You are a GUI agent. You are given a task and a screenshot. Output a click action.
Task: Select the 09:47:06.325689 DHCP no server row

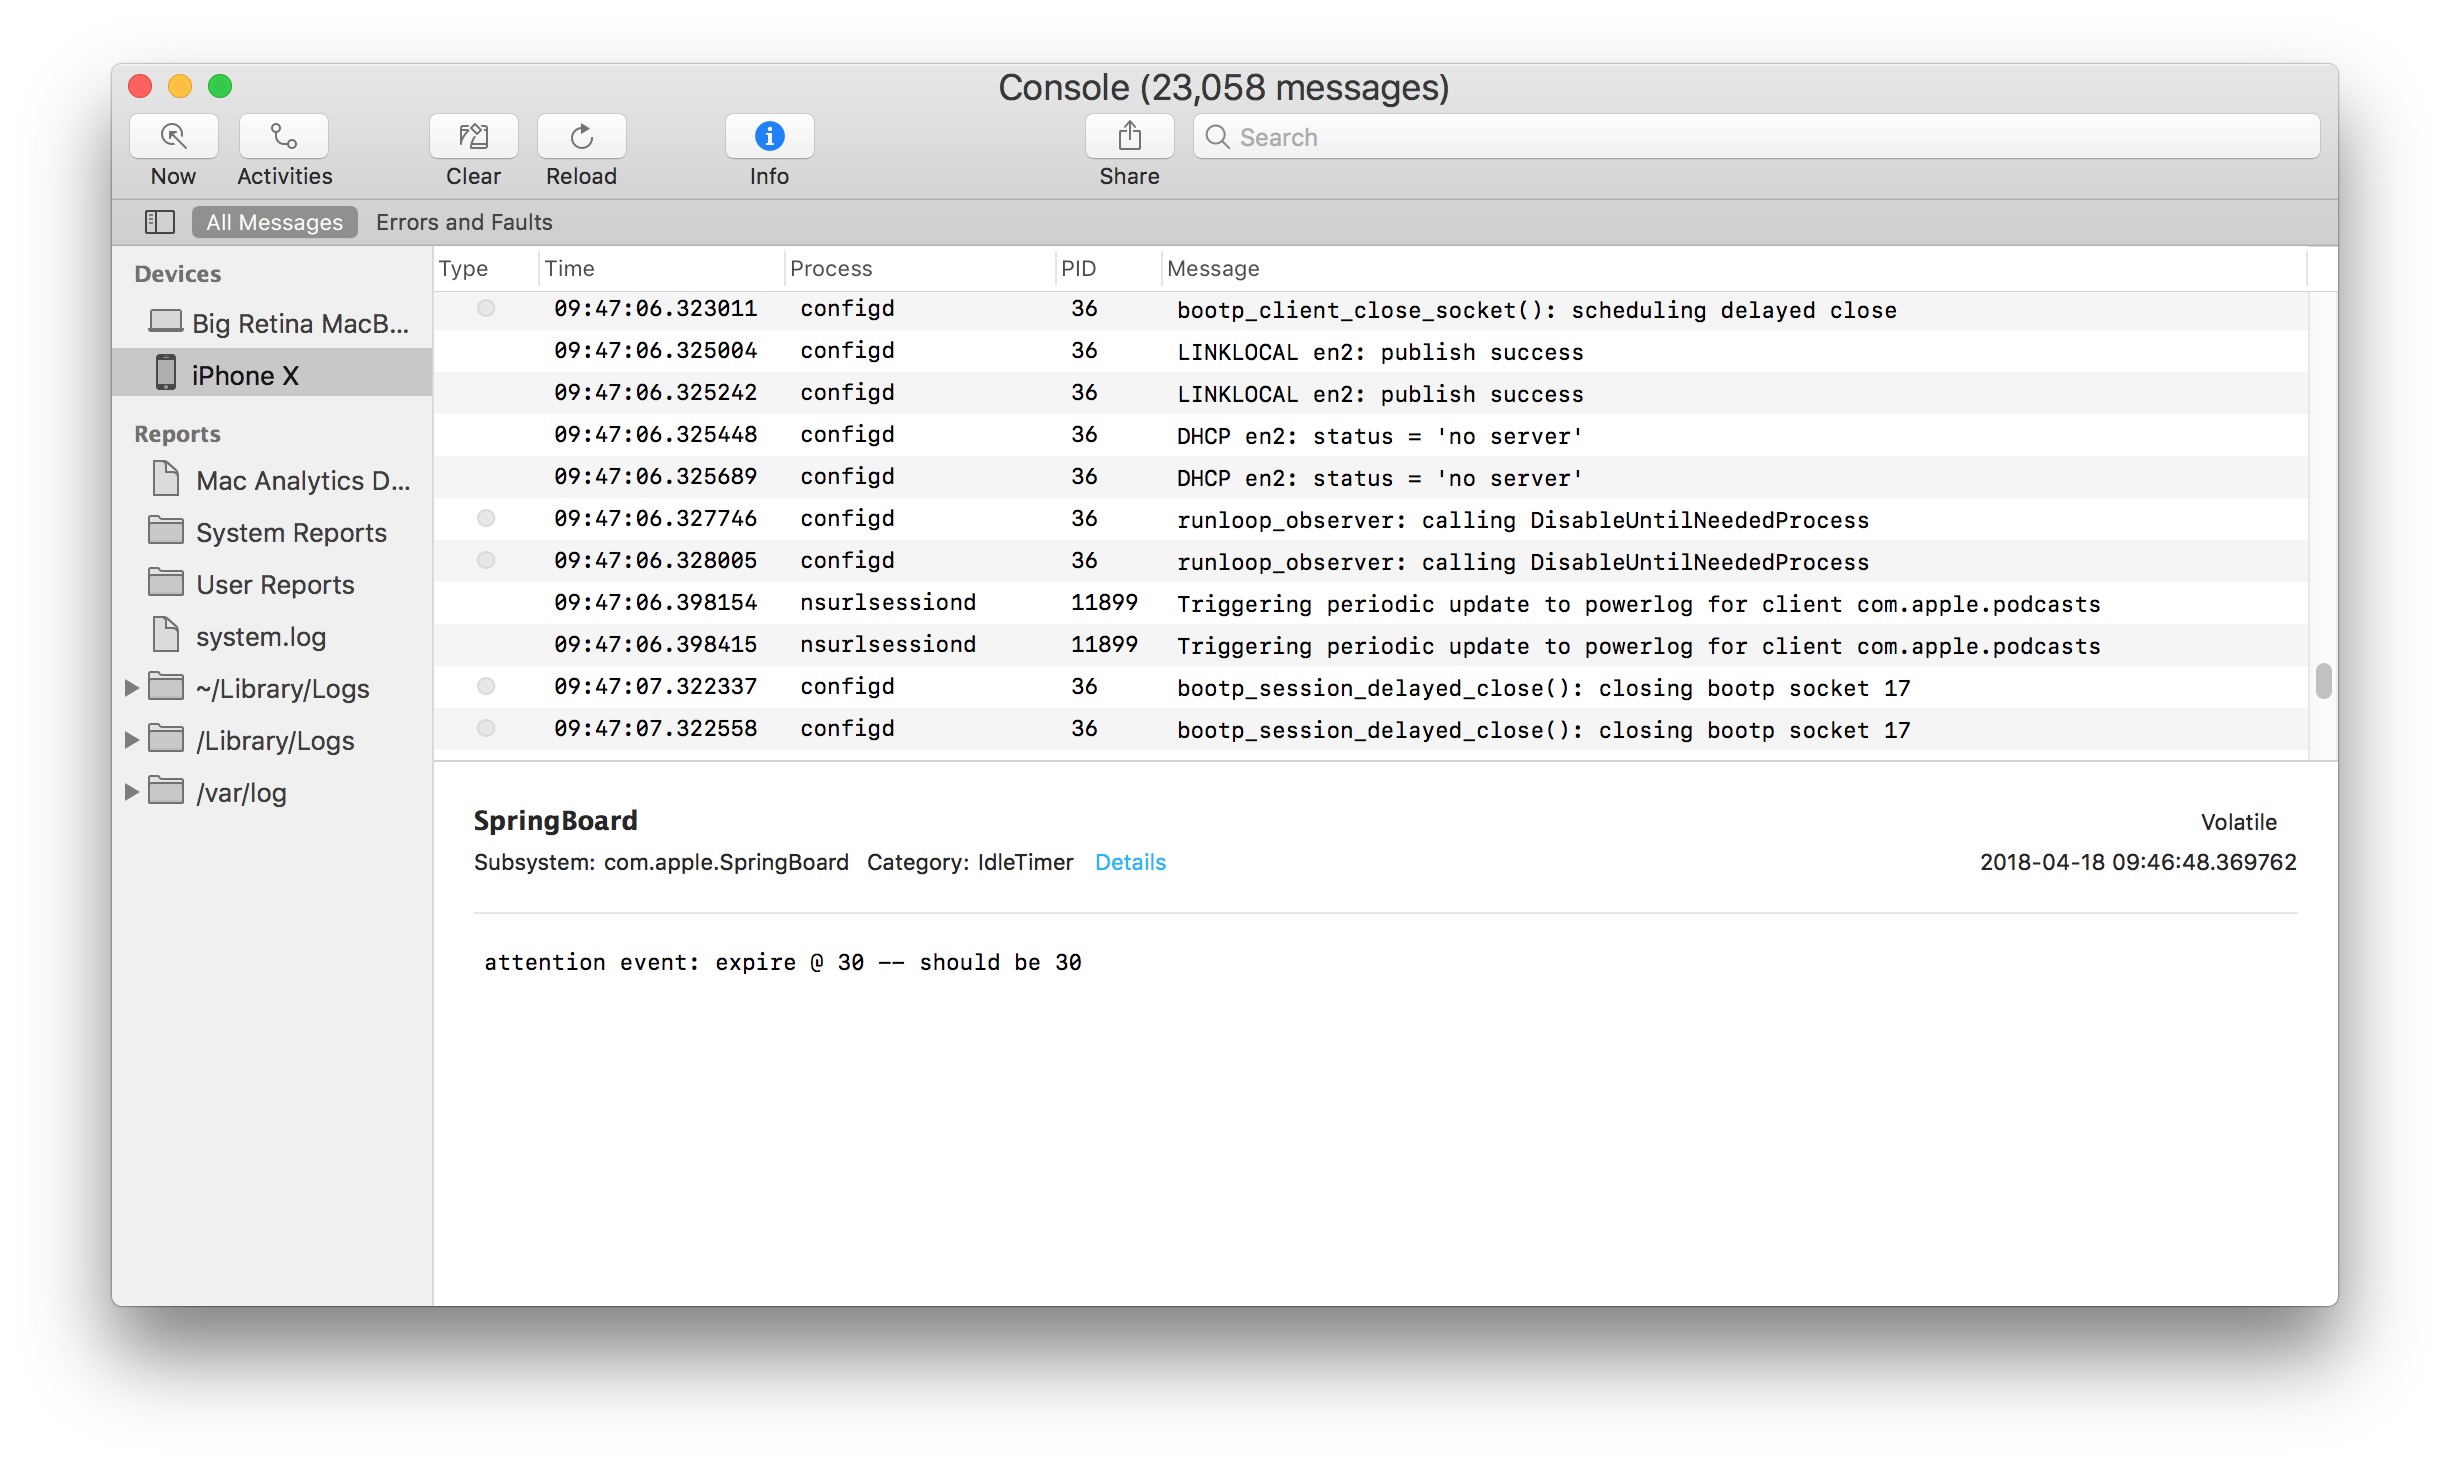click(1371, 477)
